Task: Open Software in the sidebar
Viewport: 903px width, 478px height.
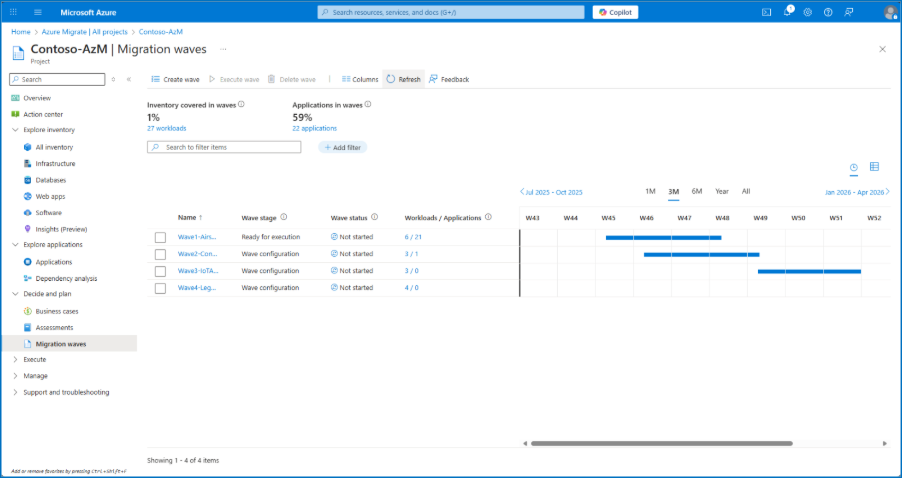Action: pyautogui.click(x=48, y=213)
